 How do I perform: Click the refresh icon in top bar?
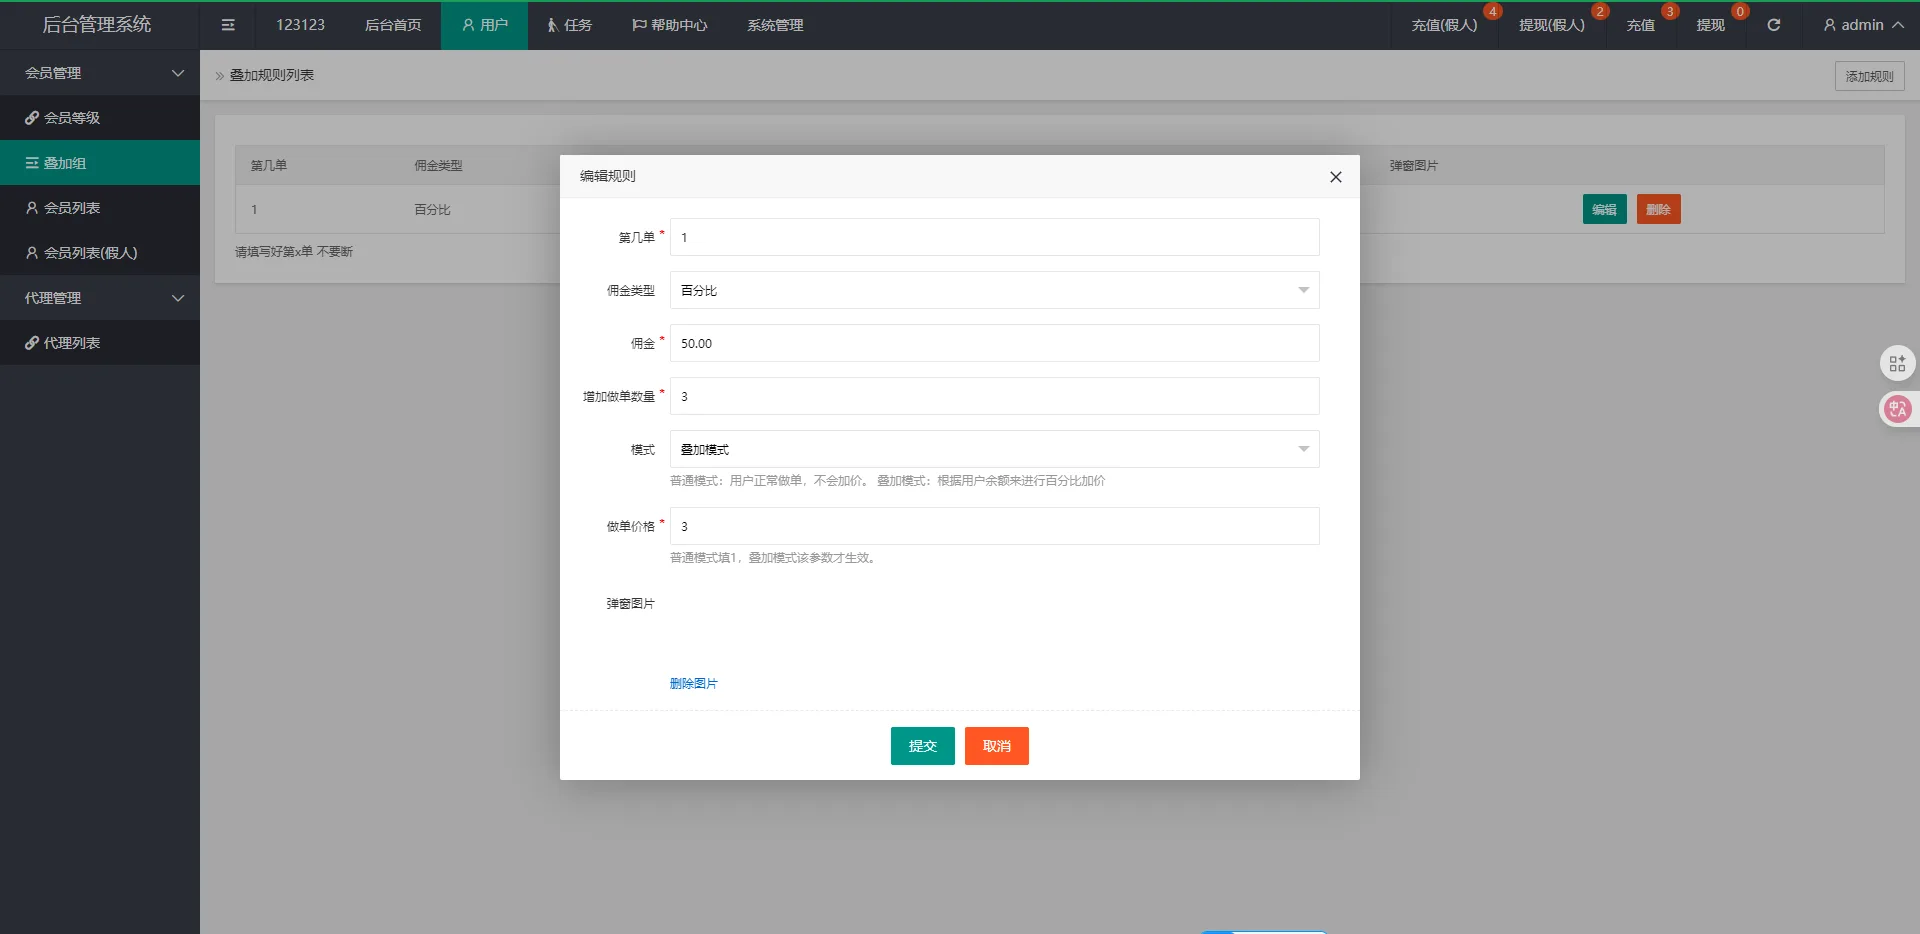[1773, 25]
